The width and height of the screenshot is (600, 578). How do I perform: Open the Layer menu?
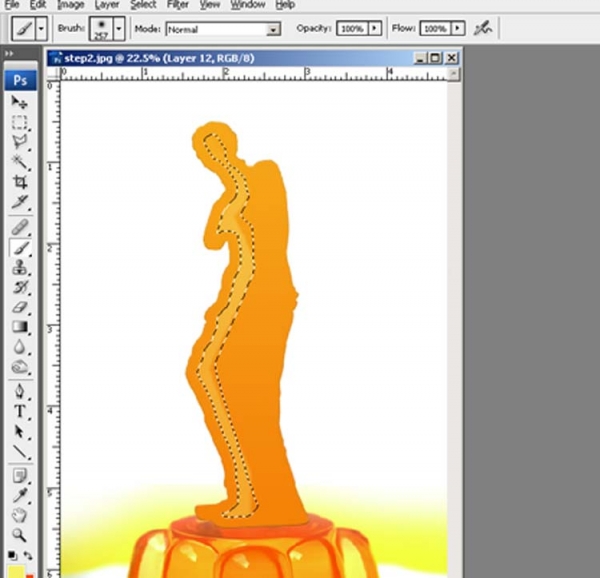click(x=107, y=5)
